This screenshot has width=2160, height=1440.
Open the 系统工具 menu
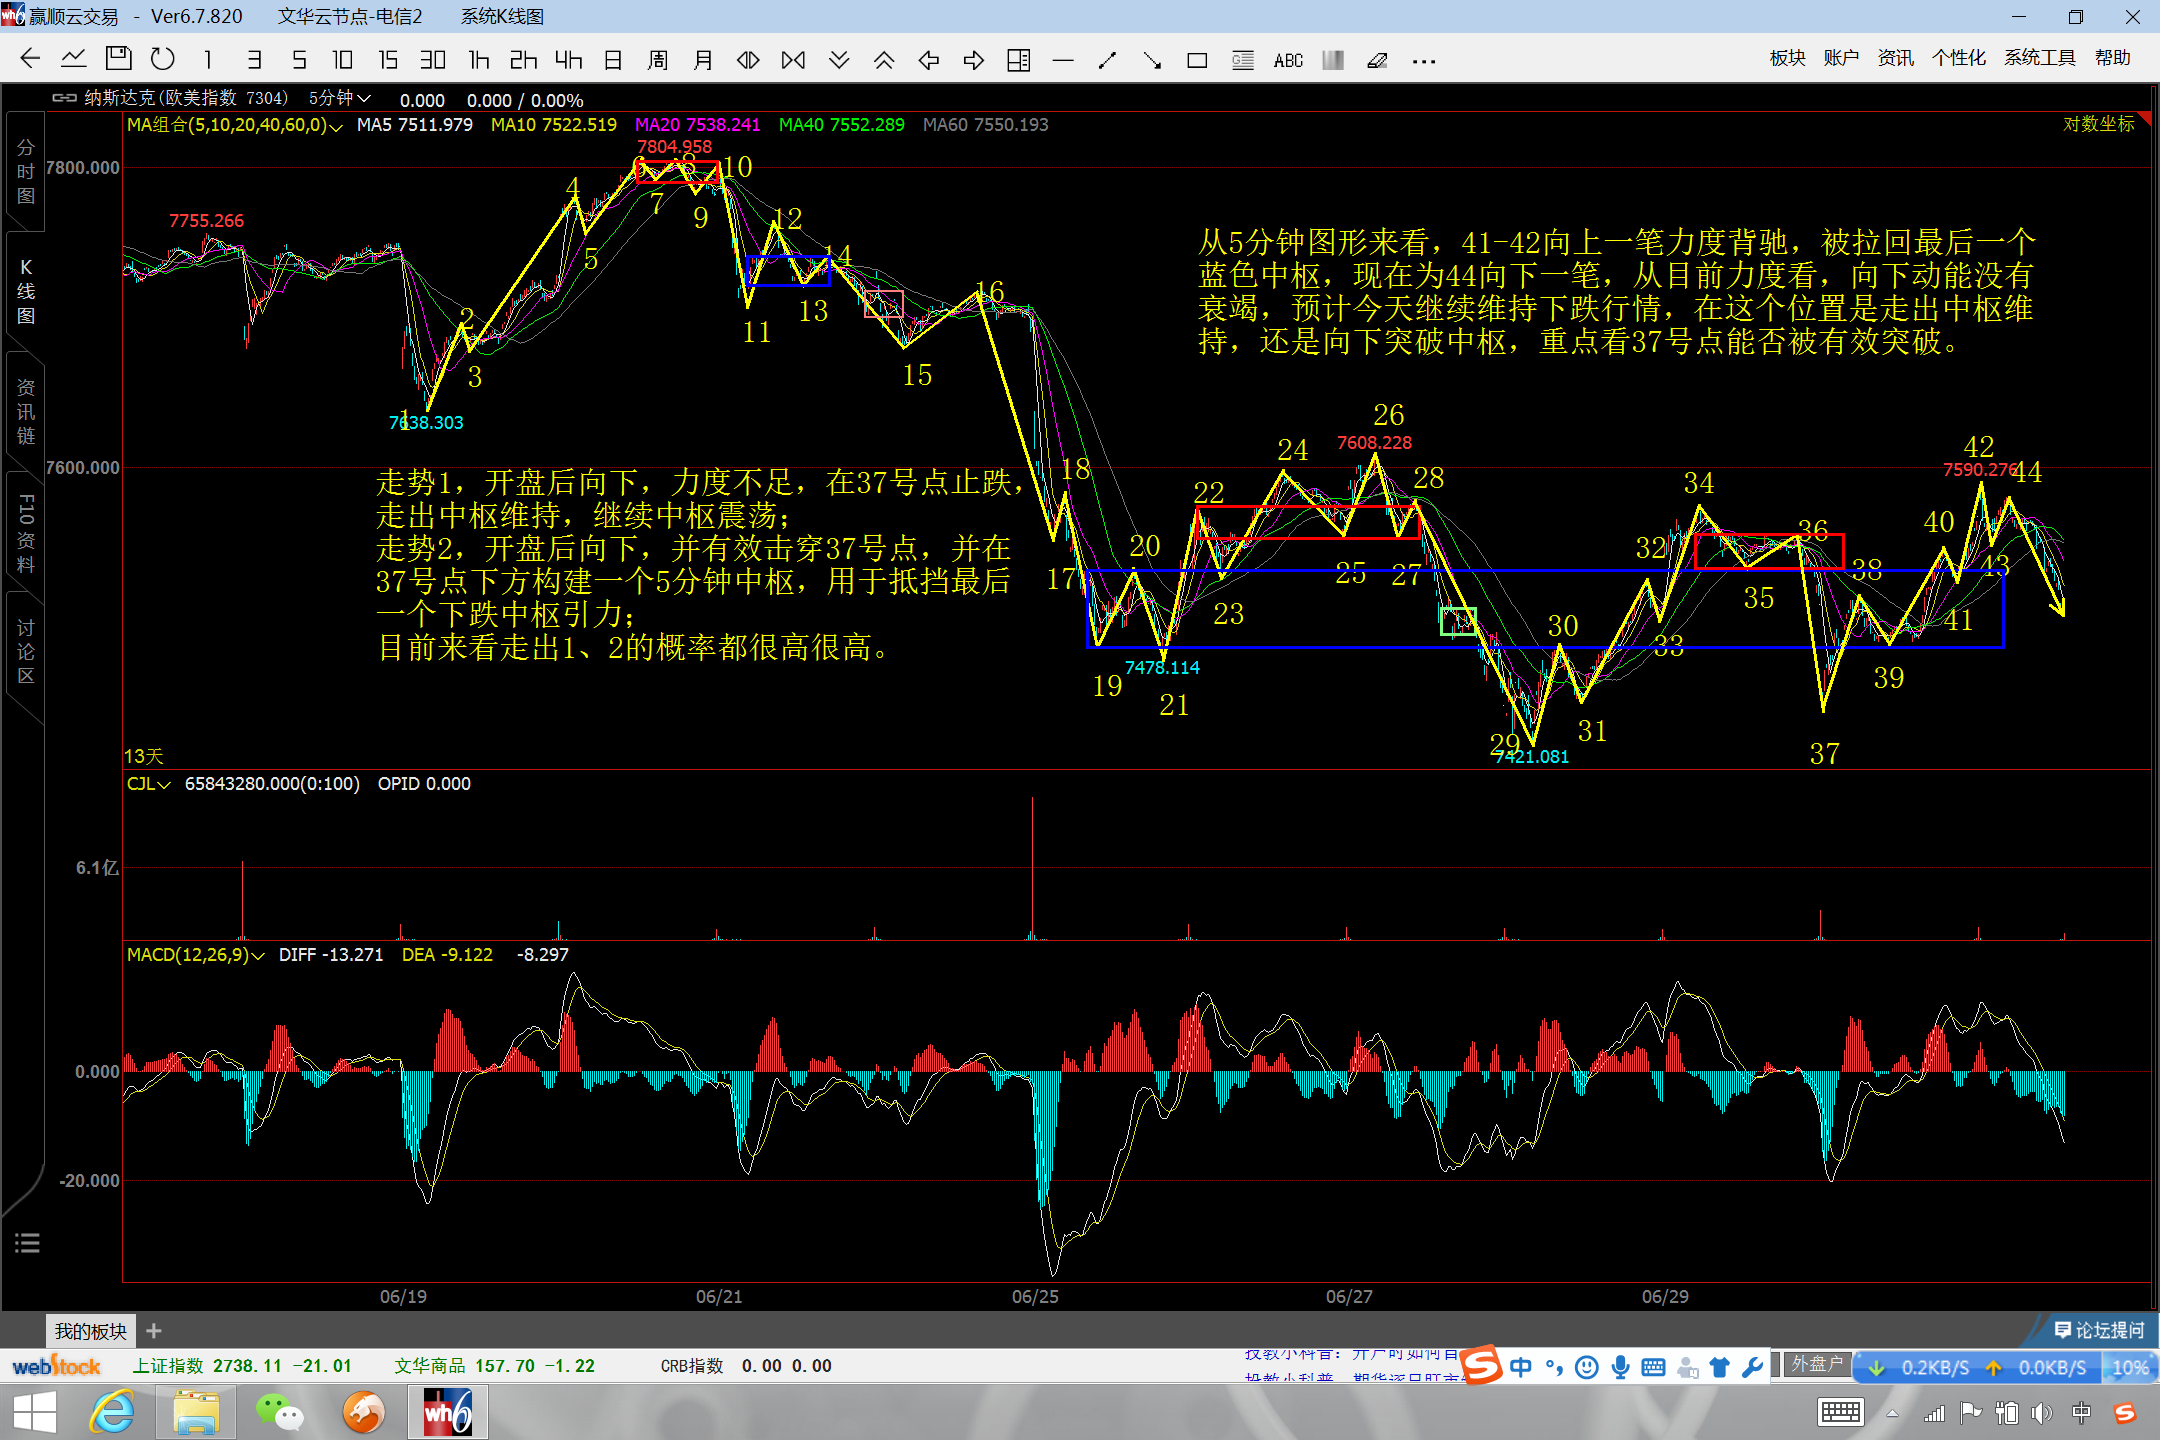point(2039,58)
